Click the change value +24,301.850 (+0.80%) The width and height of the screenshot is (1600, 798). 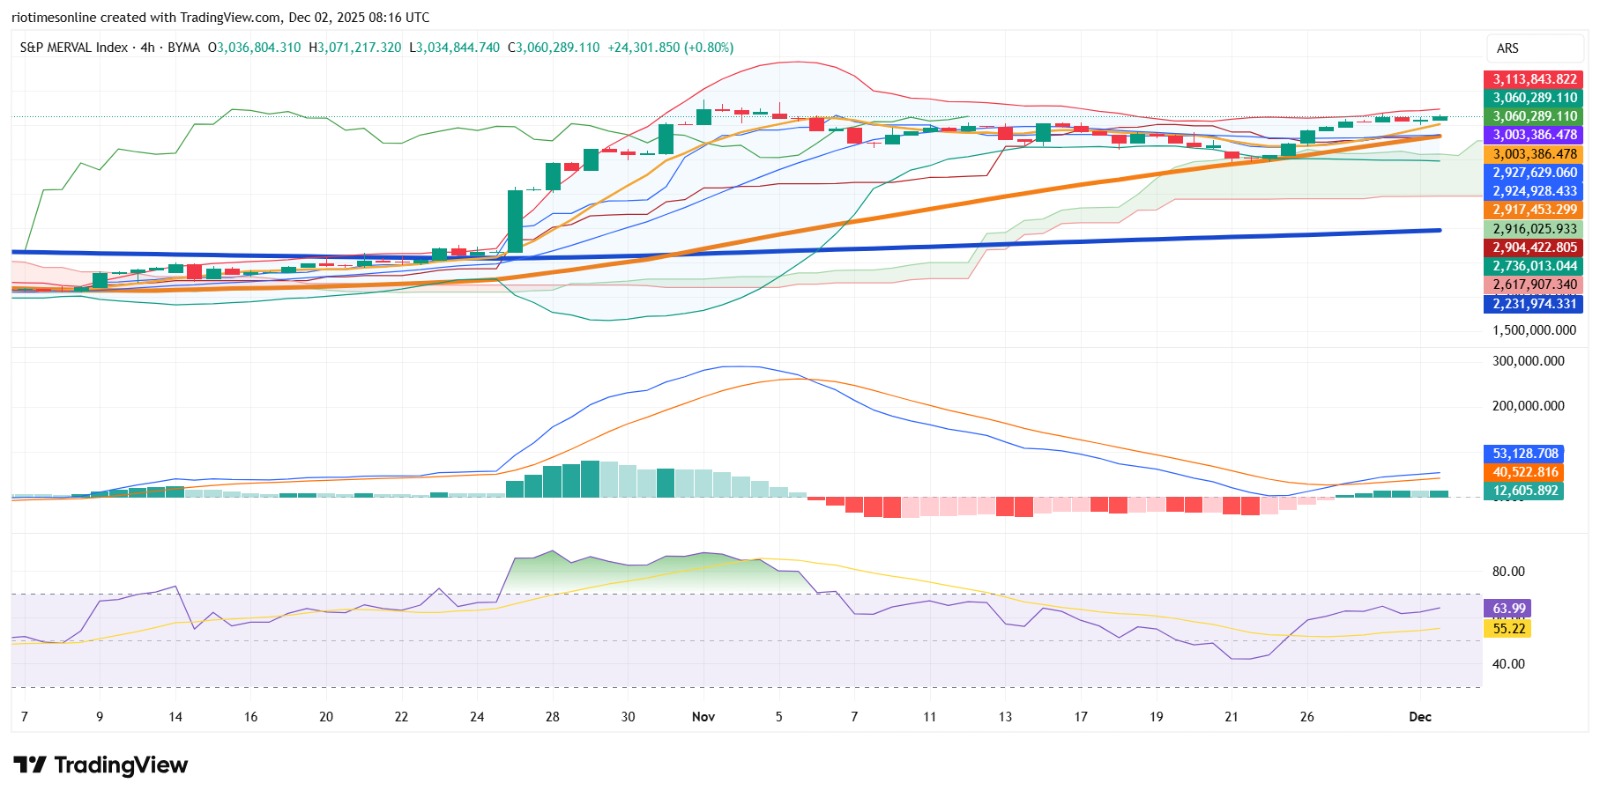[x=670, y=47]
